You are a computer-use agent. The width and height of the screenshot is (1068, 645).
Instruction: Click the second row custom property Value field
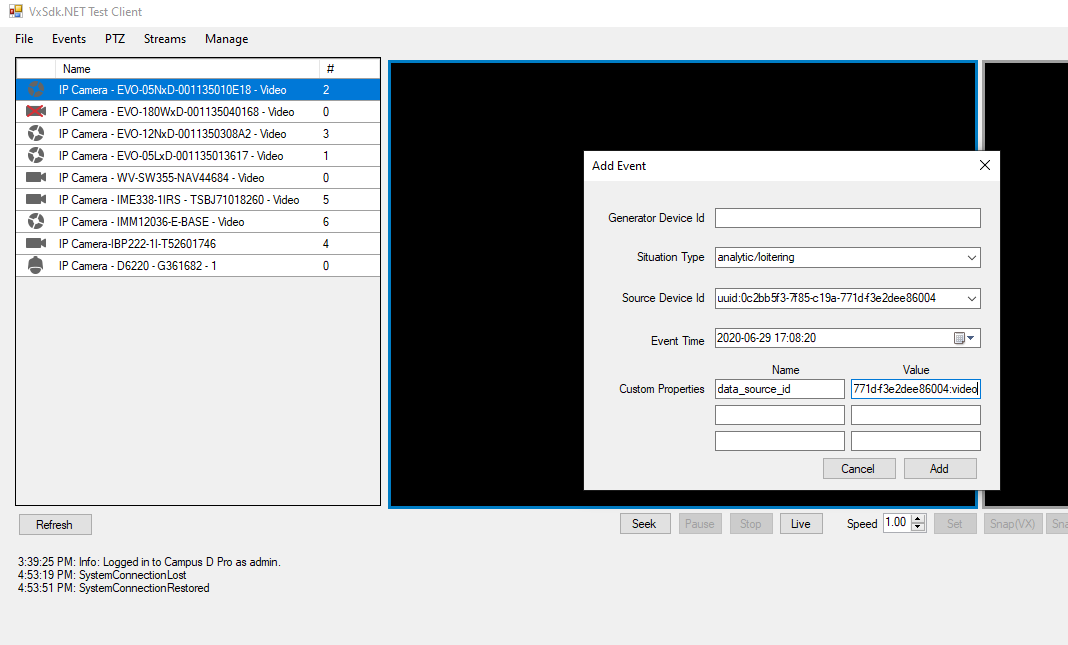click(915, 415)
